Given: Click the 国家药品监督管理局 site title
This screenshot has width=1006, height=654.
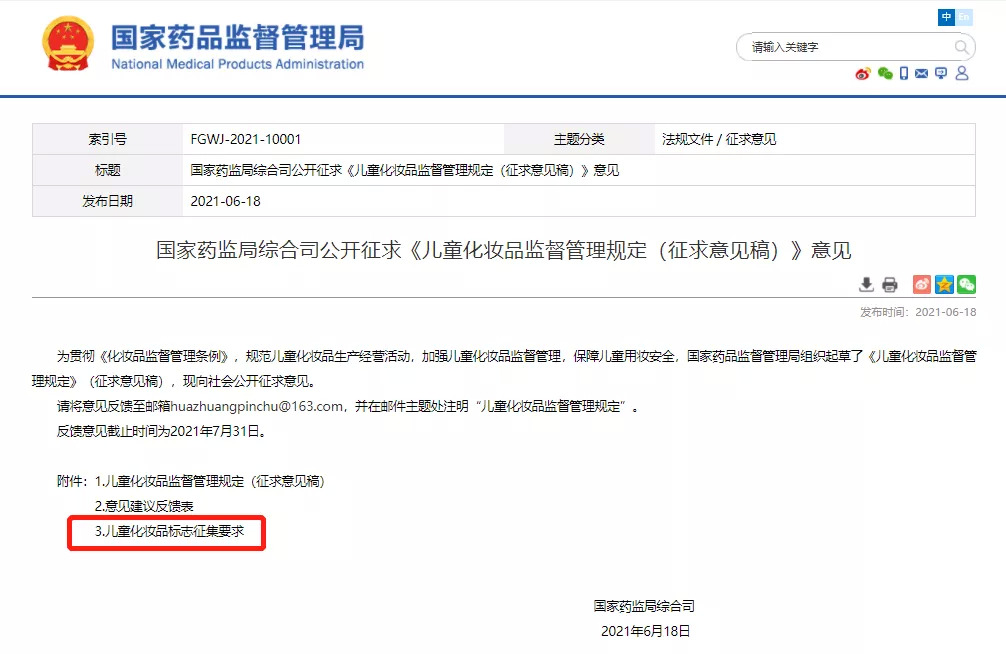Looking at the screenshot, I should coord(237,37).
